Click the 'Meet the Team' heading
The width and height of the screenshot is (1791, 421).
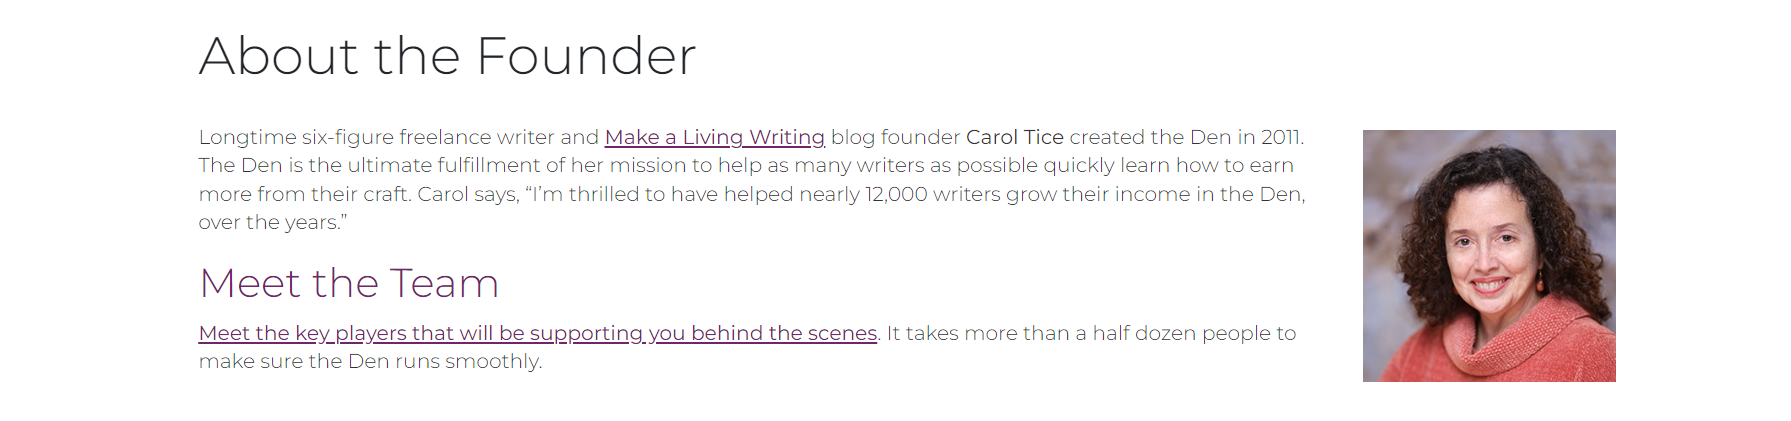349,284
